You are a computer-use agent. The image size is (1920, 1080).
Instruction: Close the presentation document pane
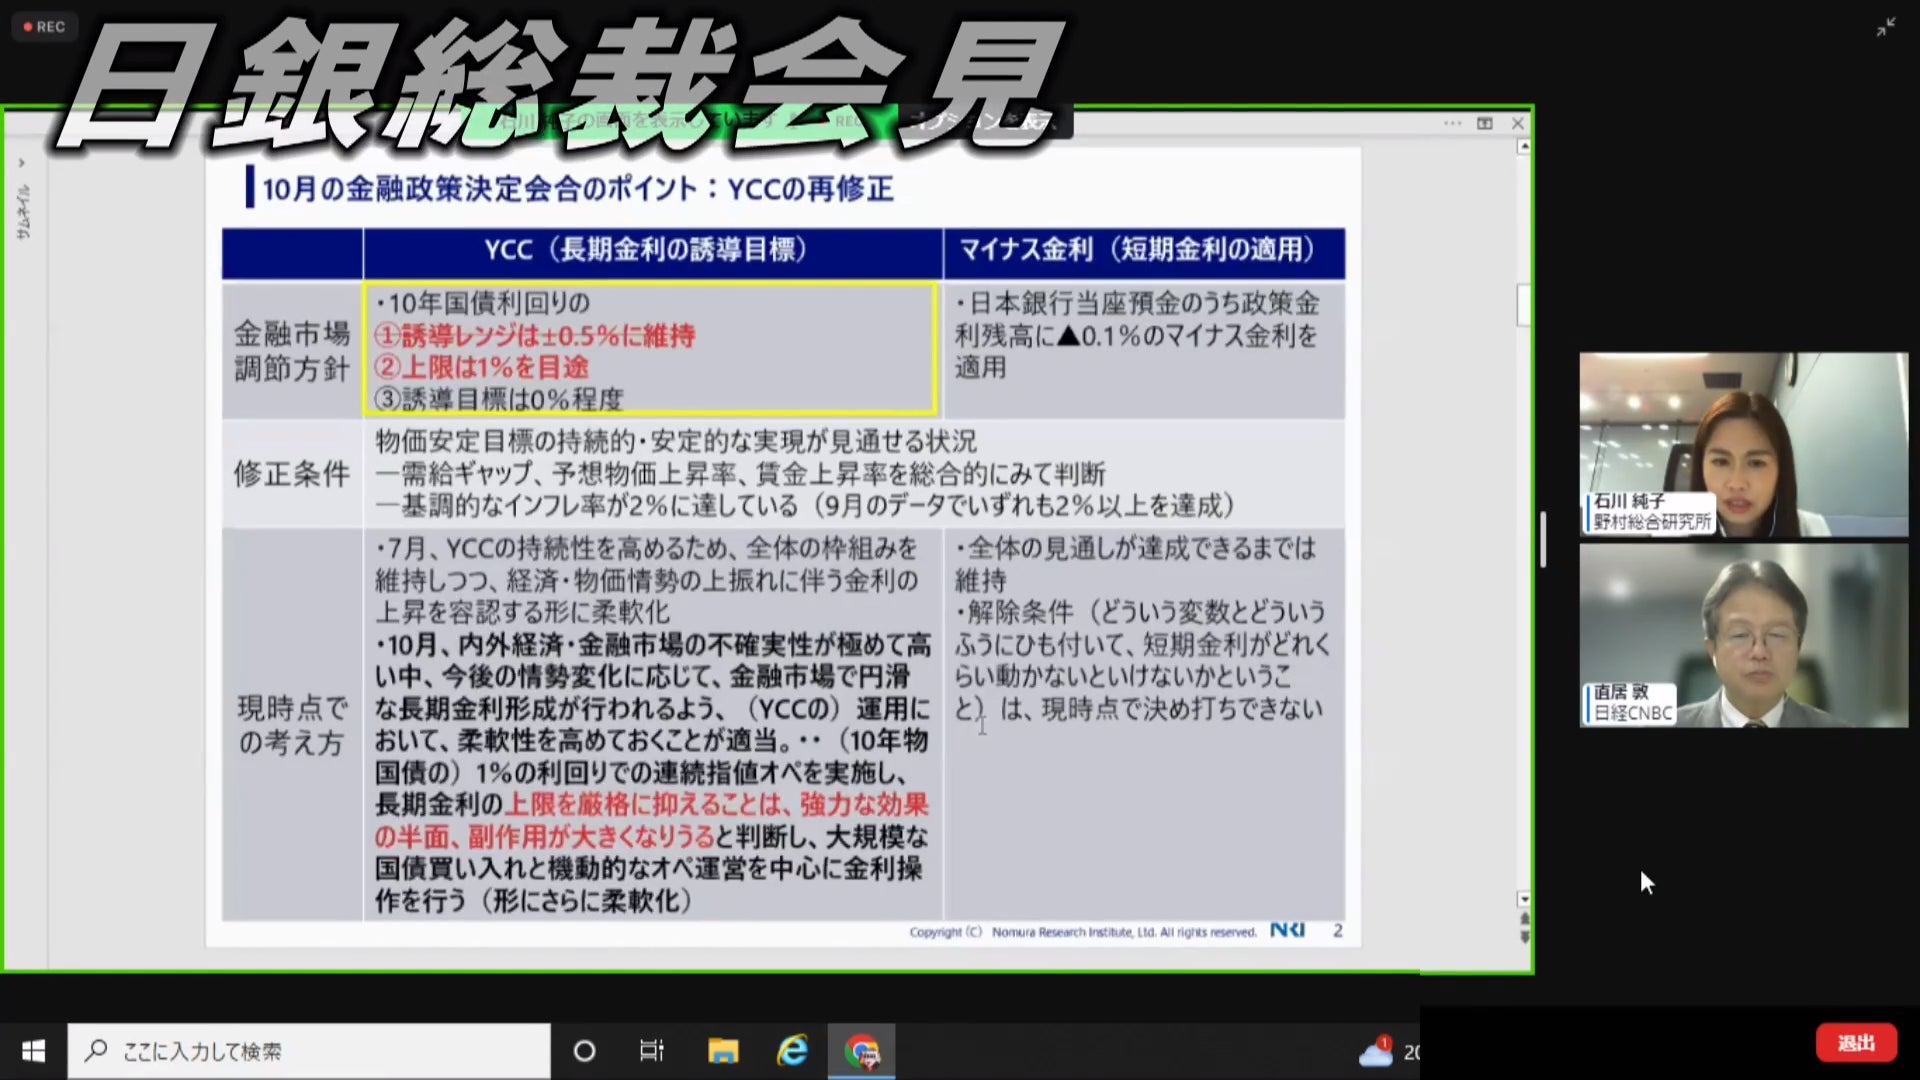(x=1518, y=123)
